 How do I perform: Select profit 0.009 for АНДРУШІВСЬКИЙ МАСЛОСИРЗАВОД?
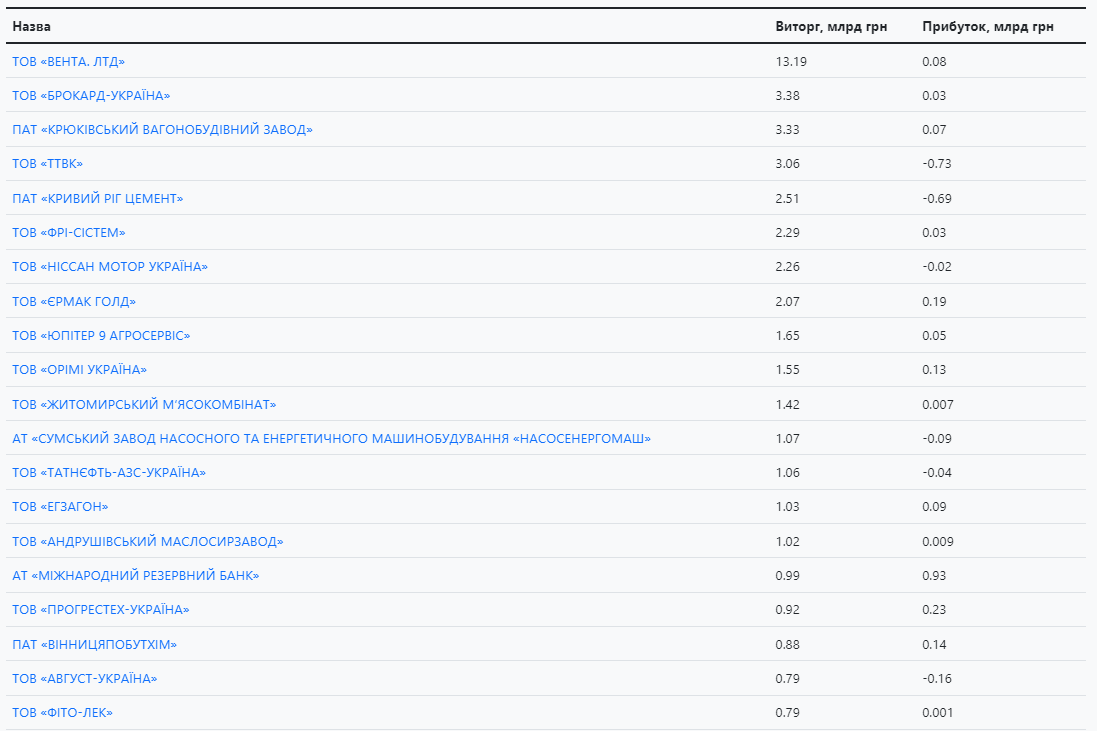coord(937,542)
